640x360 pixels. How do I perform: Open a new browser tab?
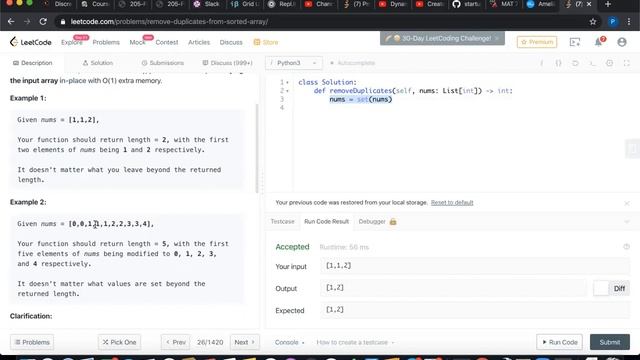point(608,4)
